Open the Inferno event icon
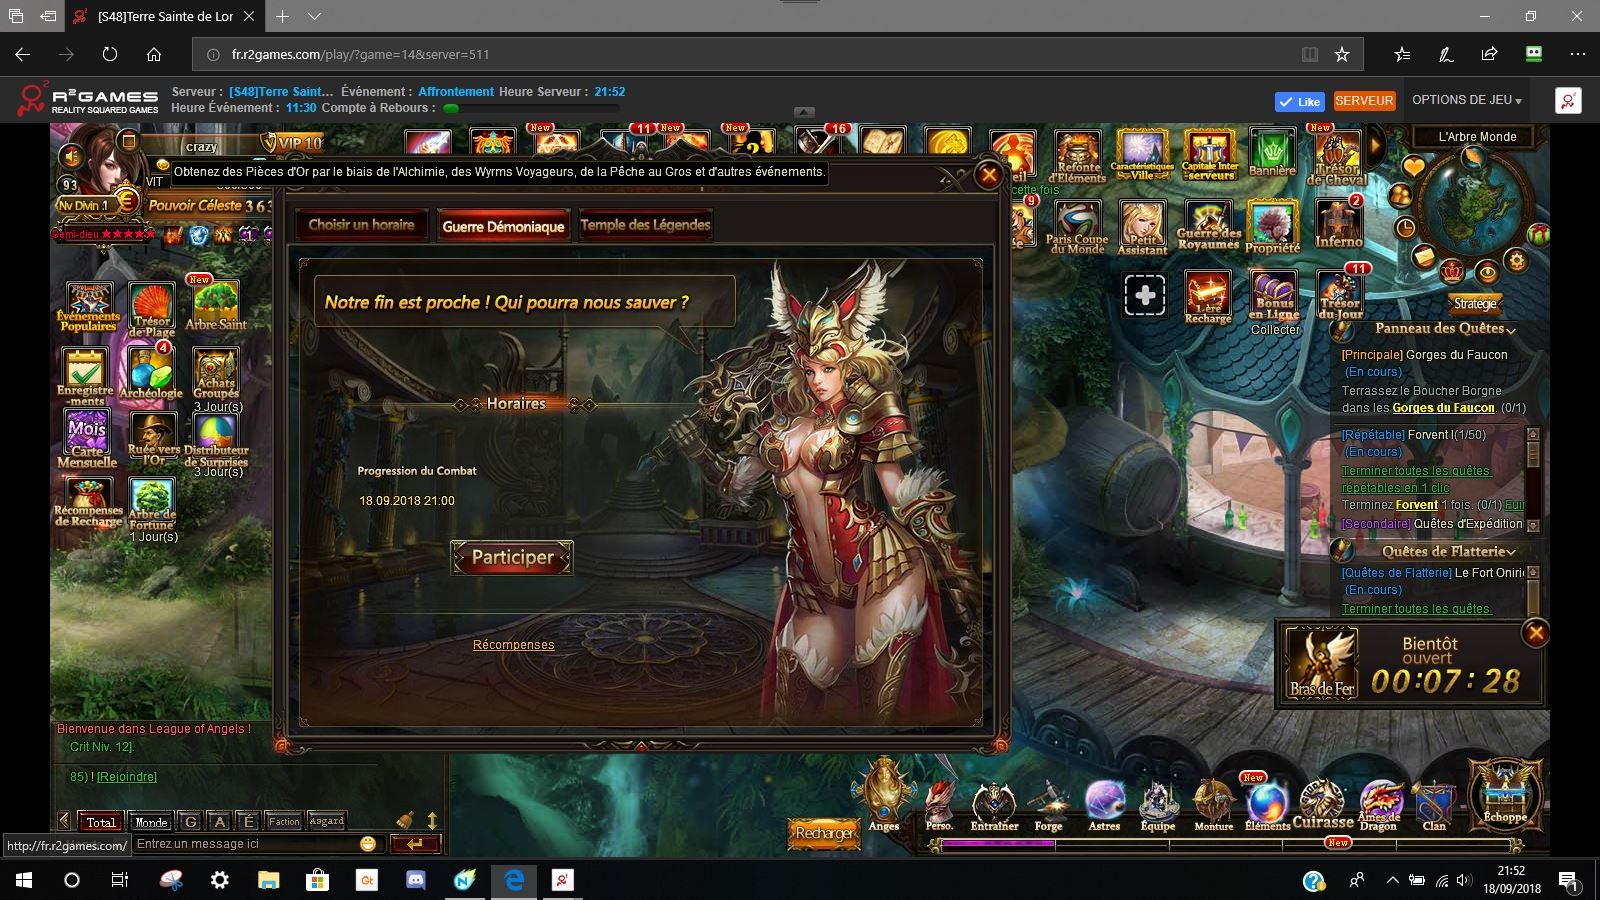Screen dimensions: 1600x900 click(1339, 224)
